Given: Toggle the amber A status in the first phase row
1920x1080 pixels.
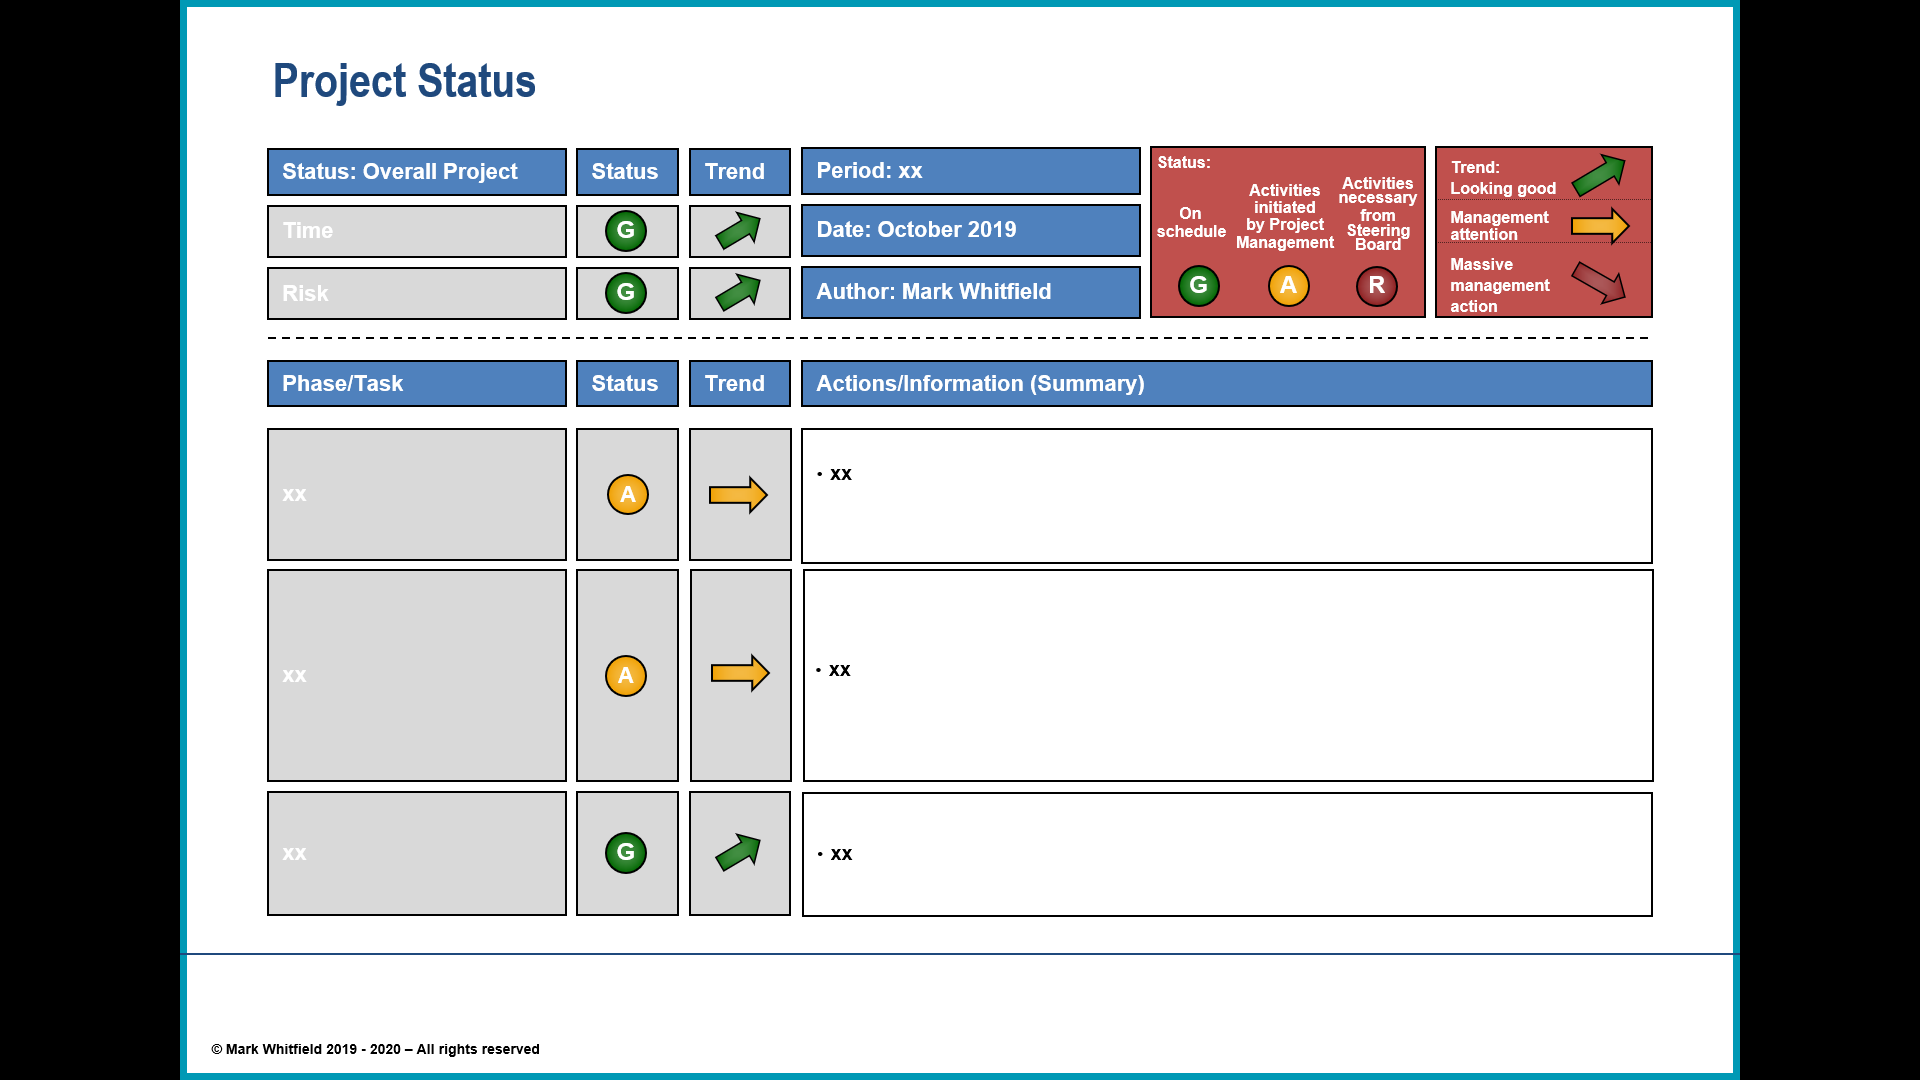Looking at the screenshot, I should (x=627, y=494).
